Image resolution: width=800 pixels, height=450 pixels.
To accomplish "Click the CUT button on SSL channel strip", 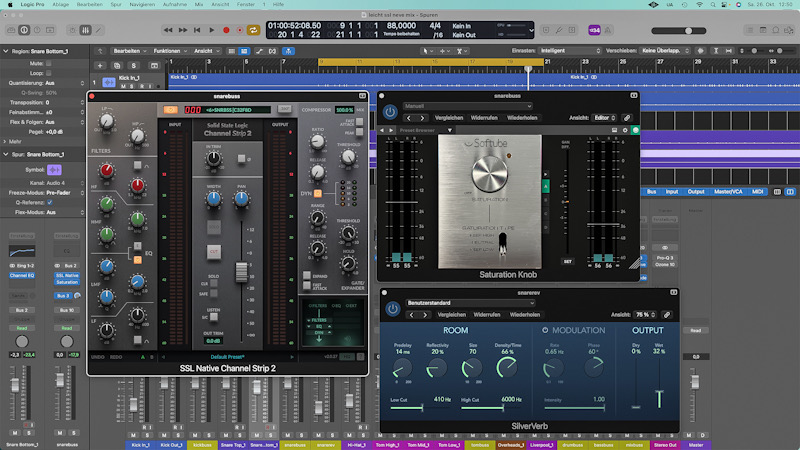I will (x=214, y=252).
